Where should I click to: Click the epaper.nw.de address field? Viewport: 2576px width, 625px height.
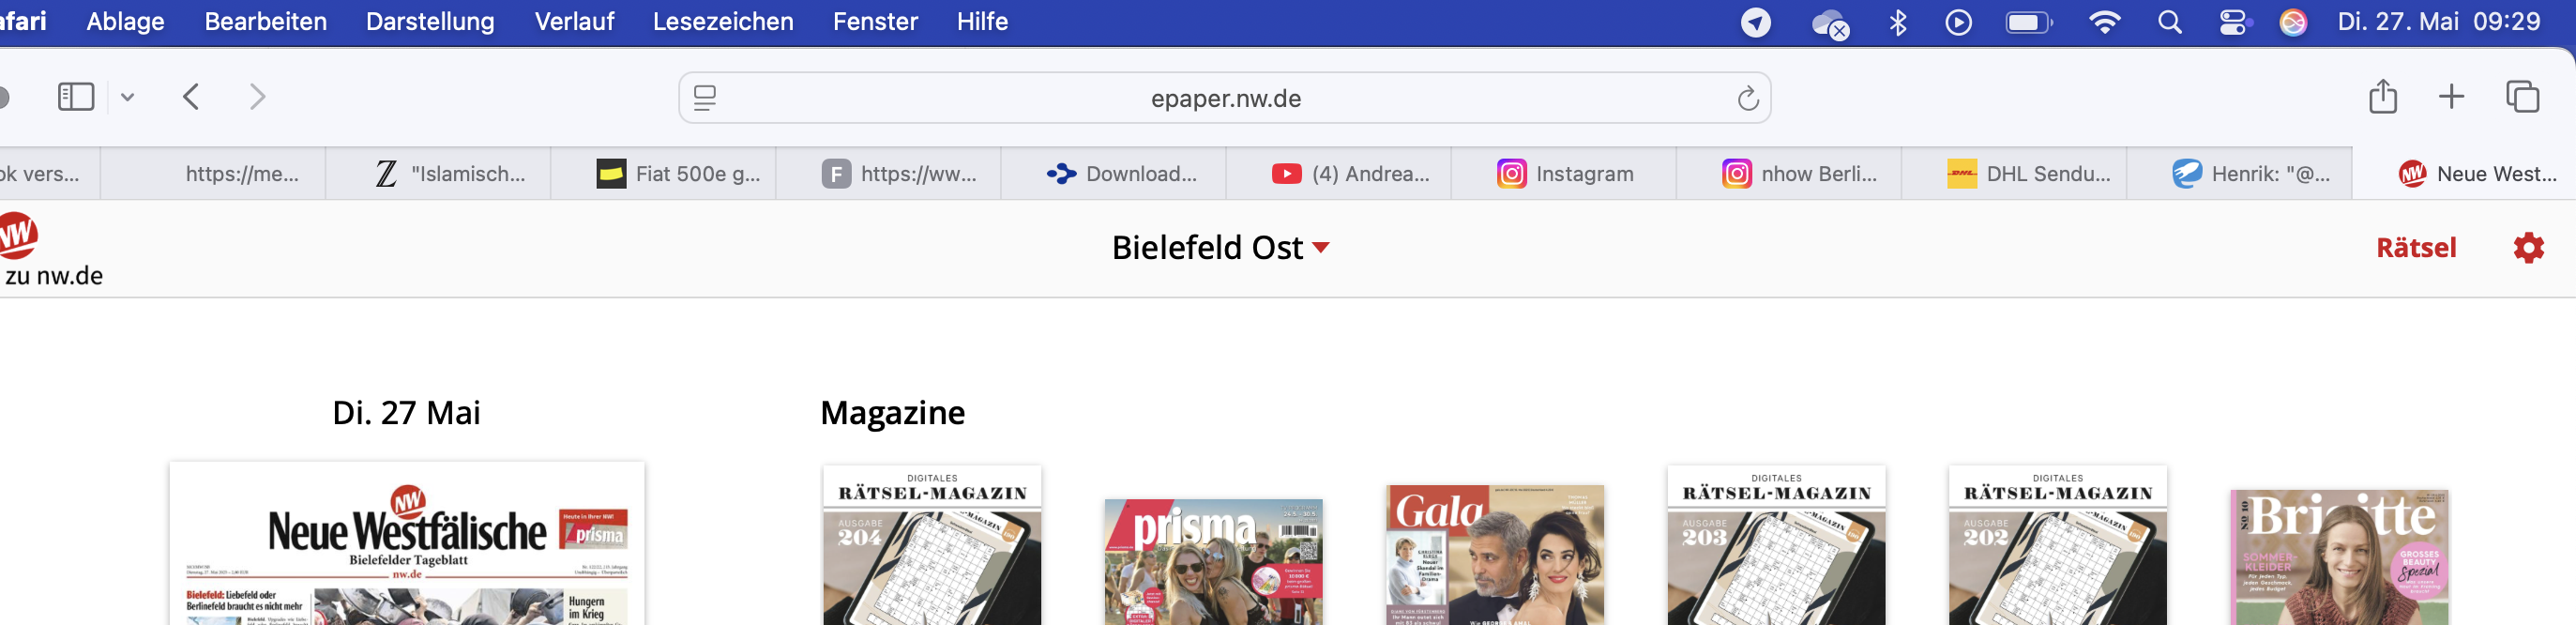[x=1225, y=98]
